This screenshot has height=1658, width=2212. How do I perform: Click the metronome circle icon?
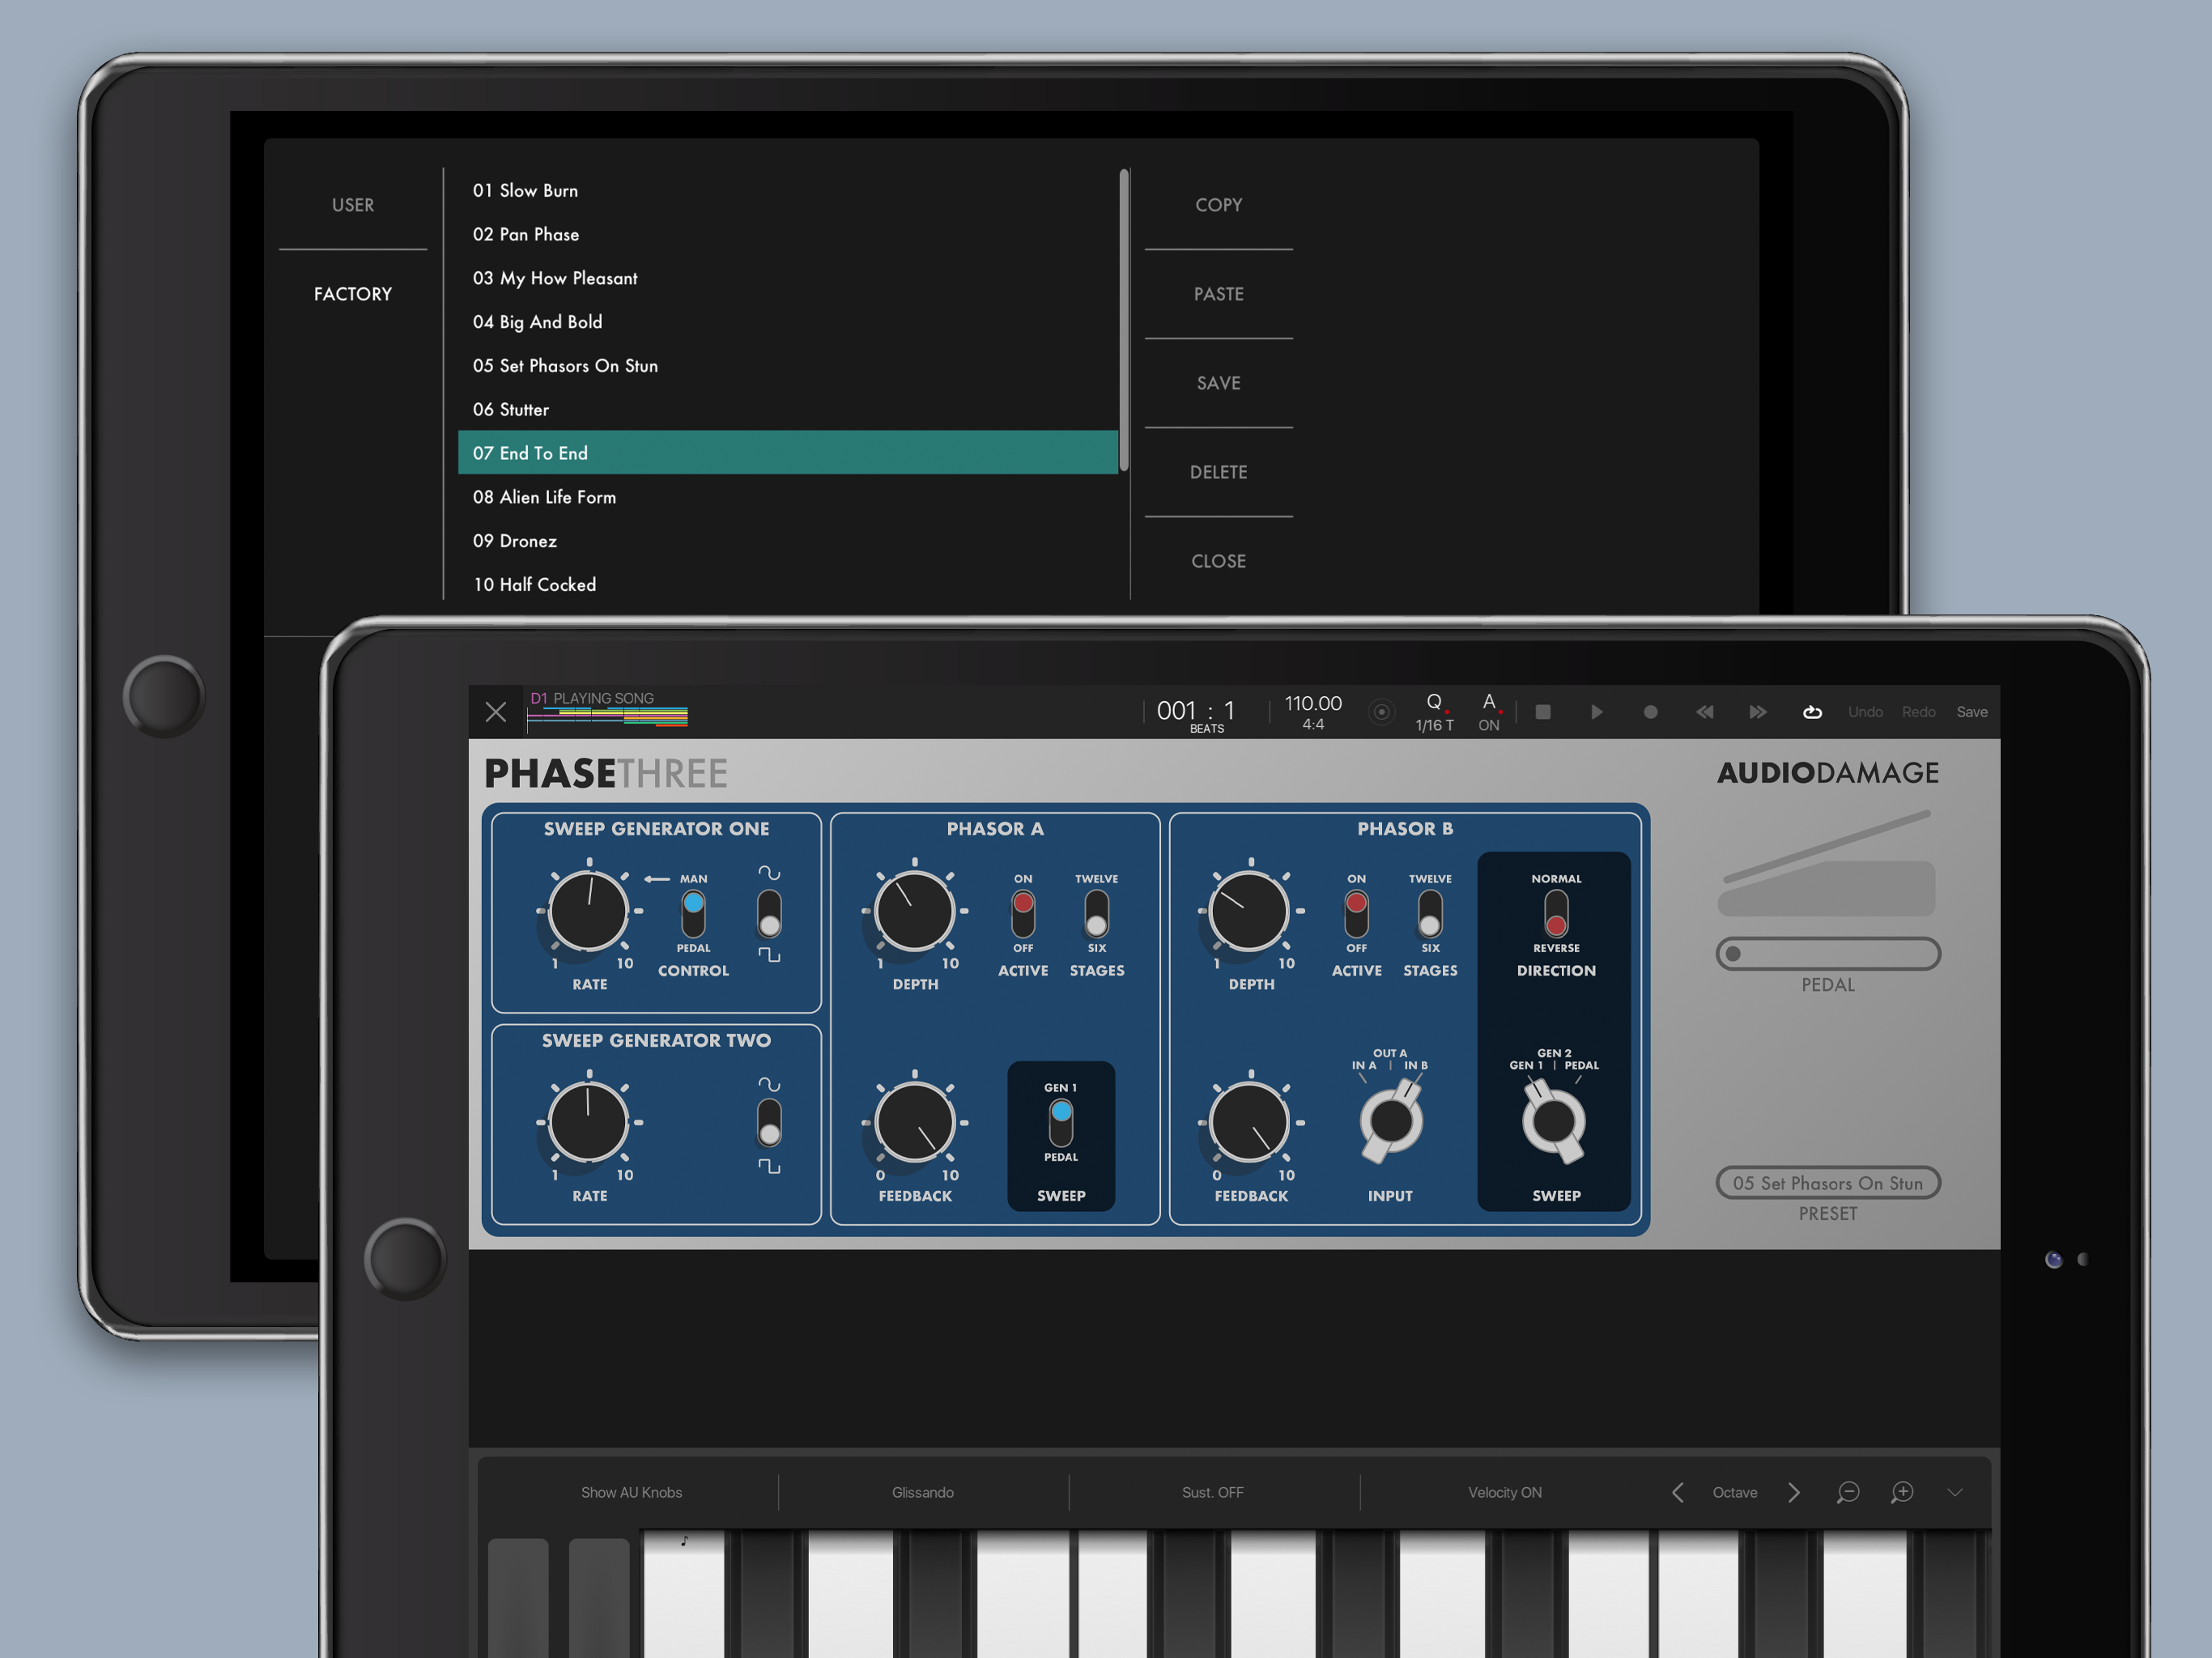pyautogui.click(x=1381, y=712)
